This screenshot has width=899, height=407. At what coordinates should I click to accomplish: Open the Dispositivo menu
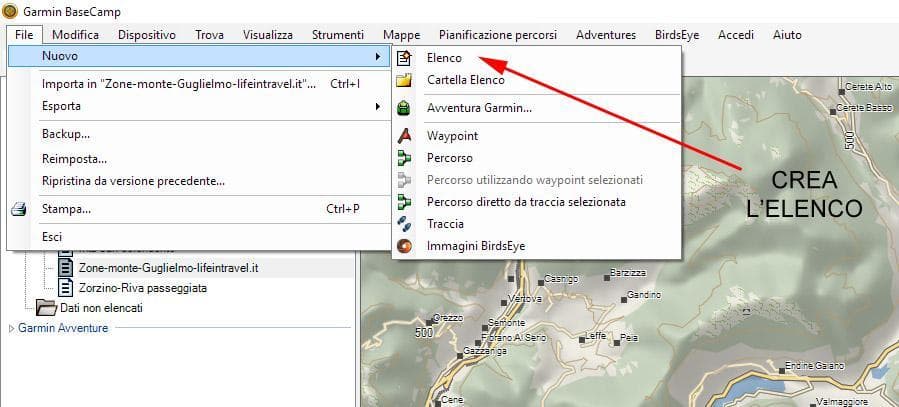[147, 35]
